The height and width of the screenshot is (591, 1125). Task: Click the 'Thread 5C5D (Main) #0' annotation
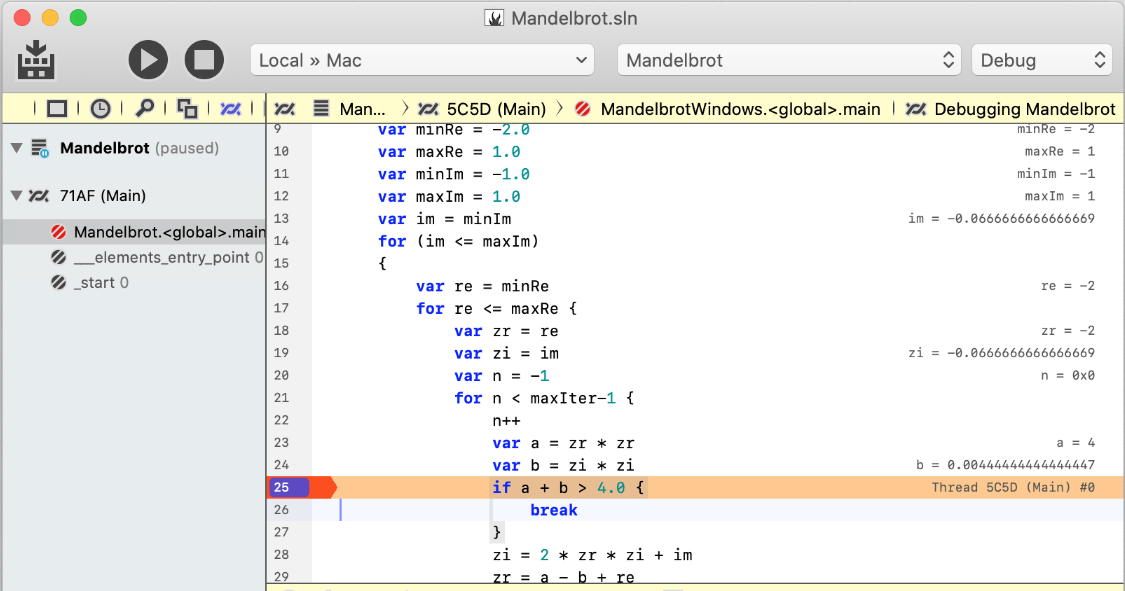click(x=1013, y=488)
